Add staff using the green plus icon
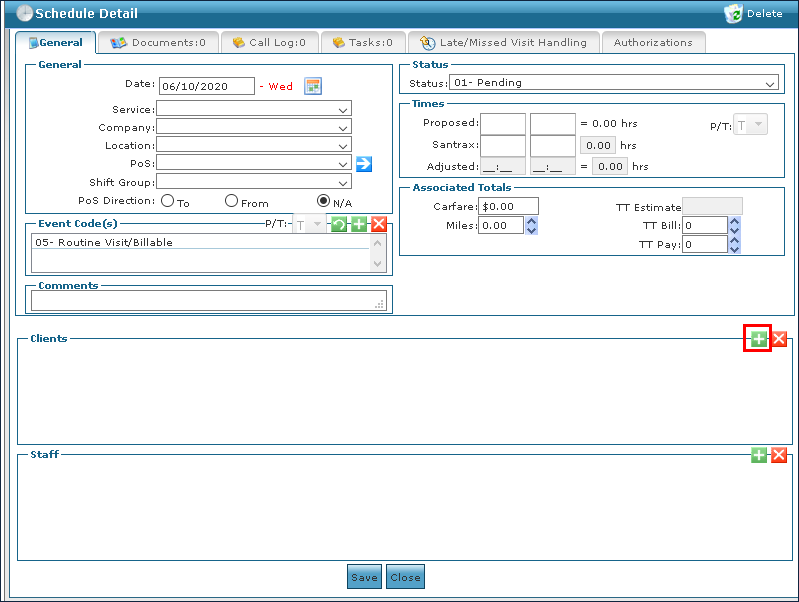The image size is (799, 602). pyautogui.click(x=759, y=455)
